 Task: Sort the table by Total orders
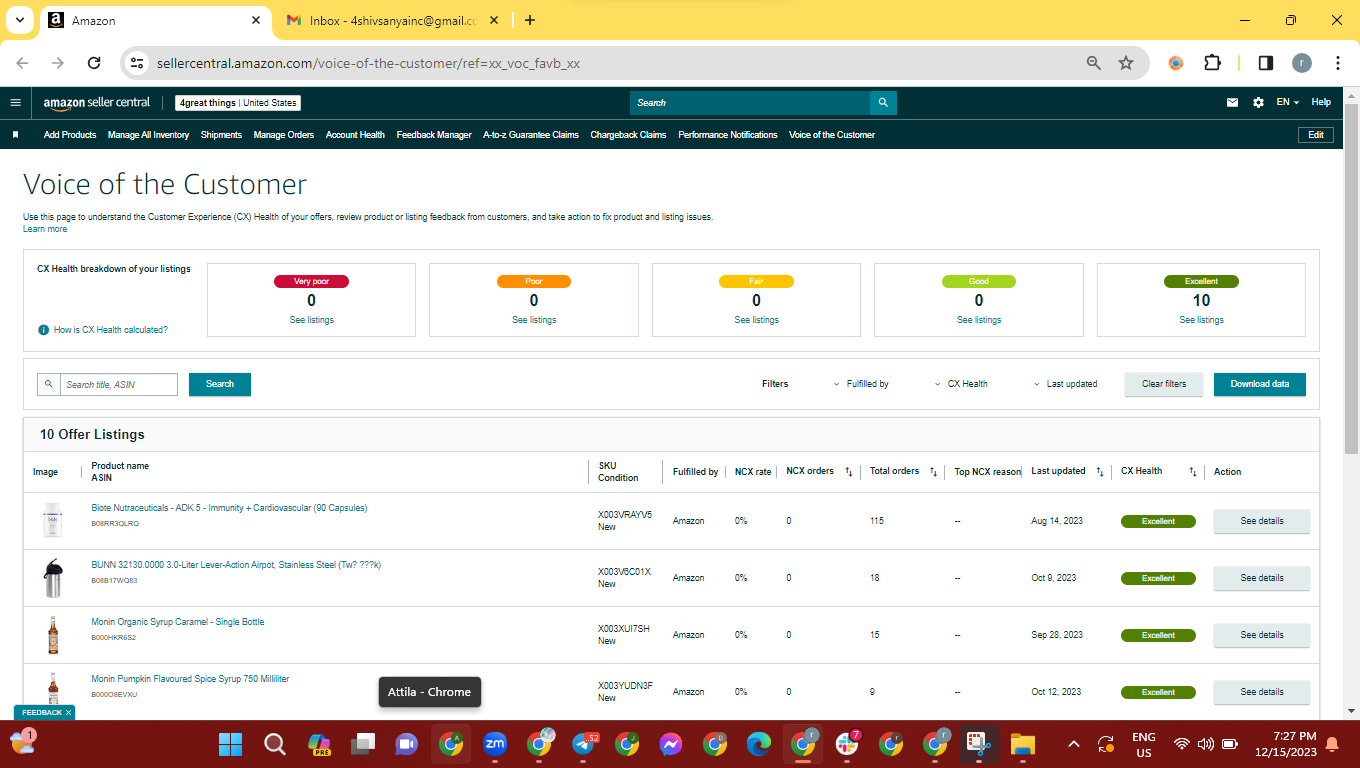tap(933, 472)
